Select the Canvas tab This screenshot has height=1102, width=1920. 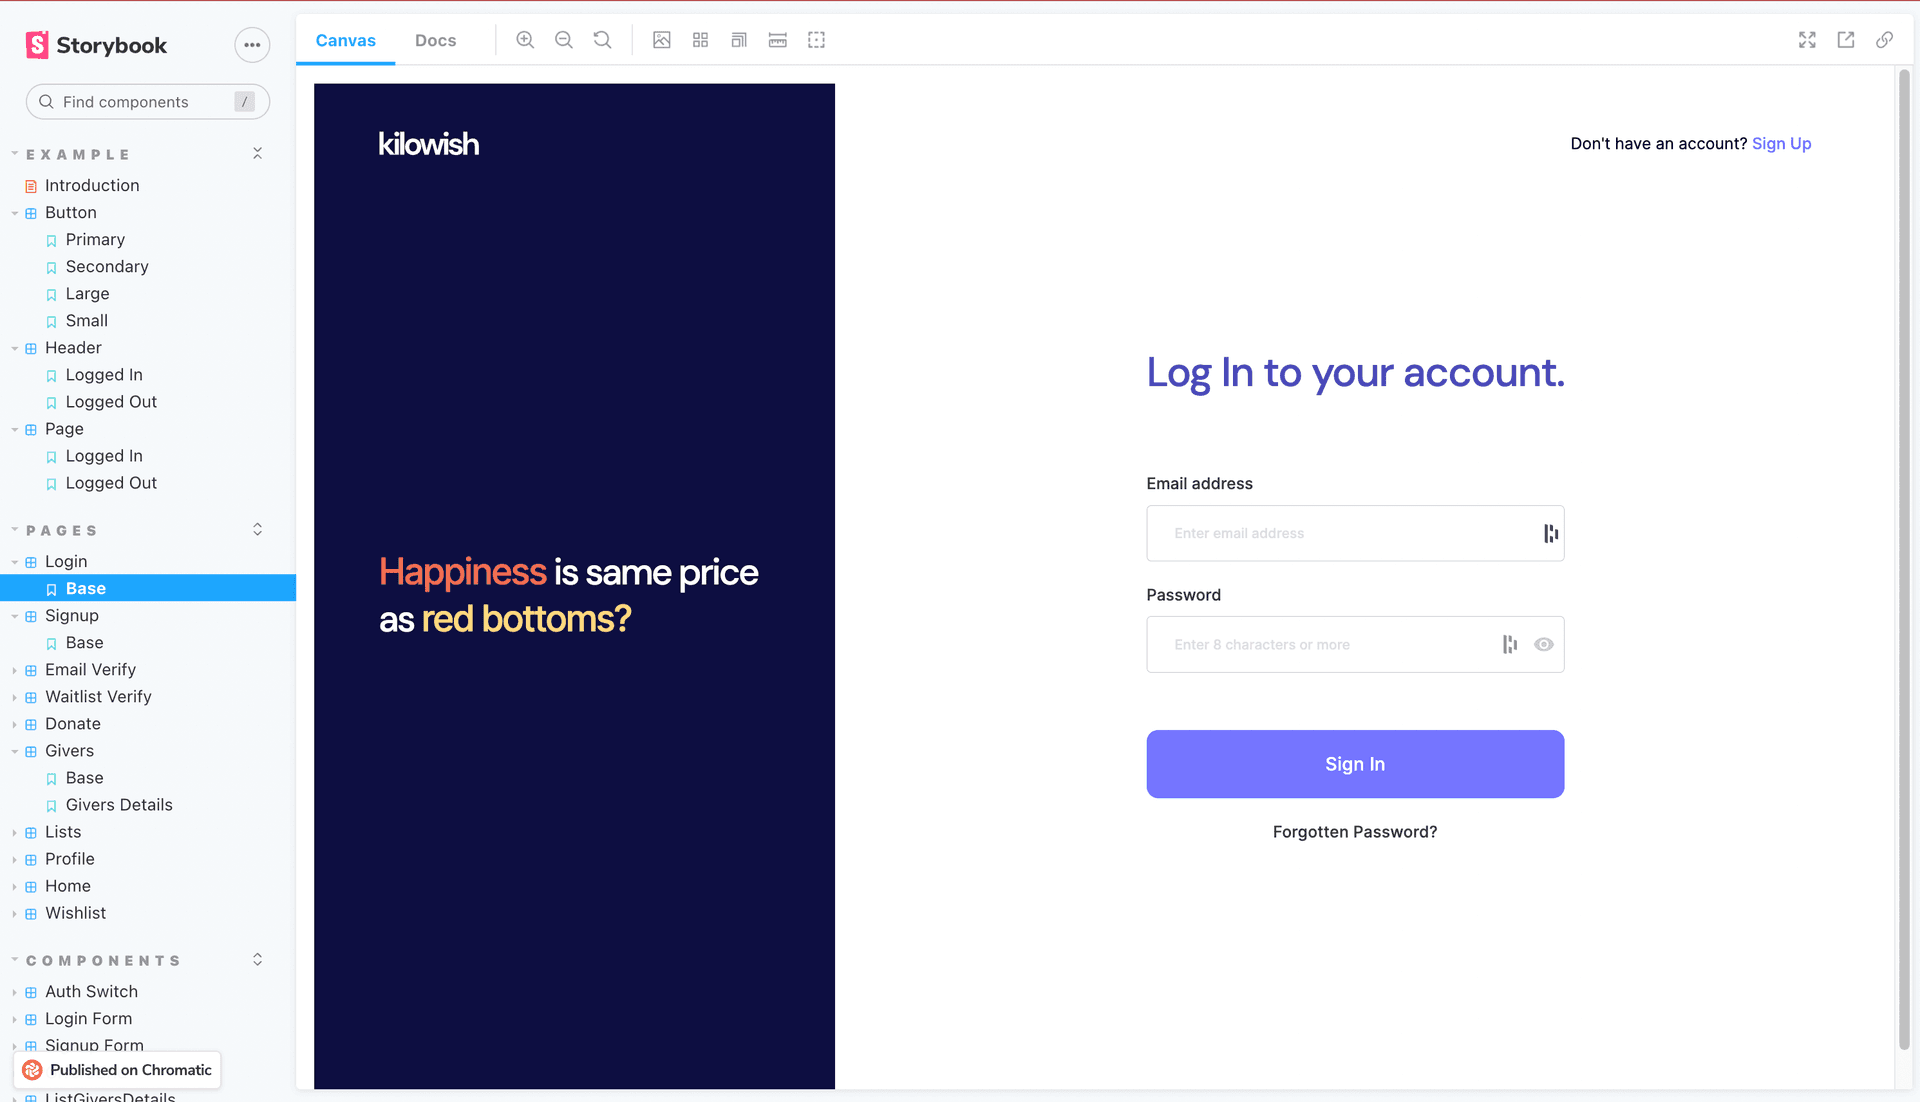point(345,40)
